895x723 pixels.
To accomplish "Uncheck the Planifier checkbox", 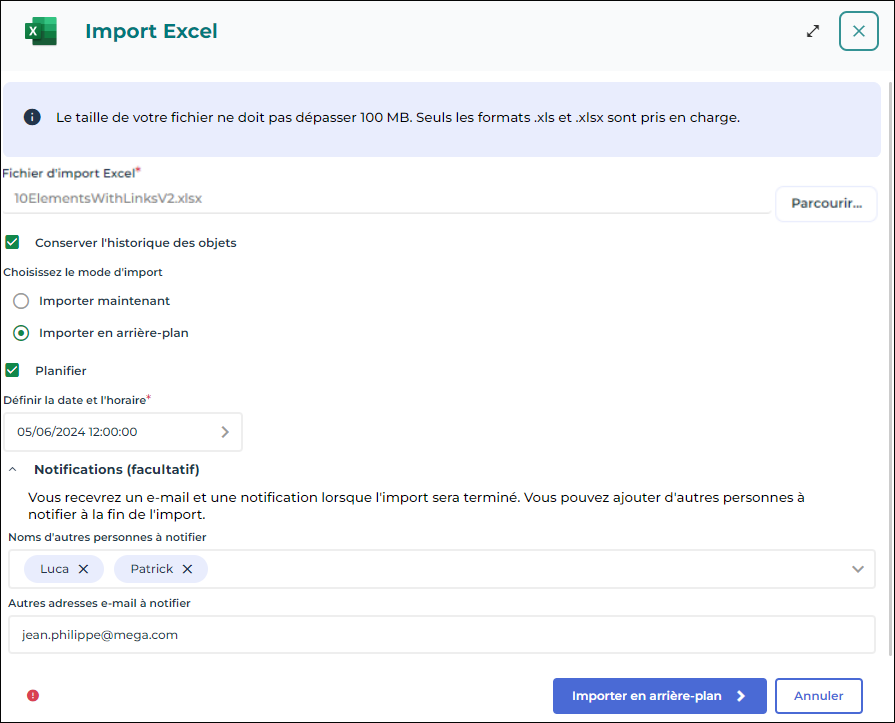I will pos(13,370).
